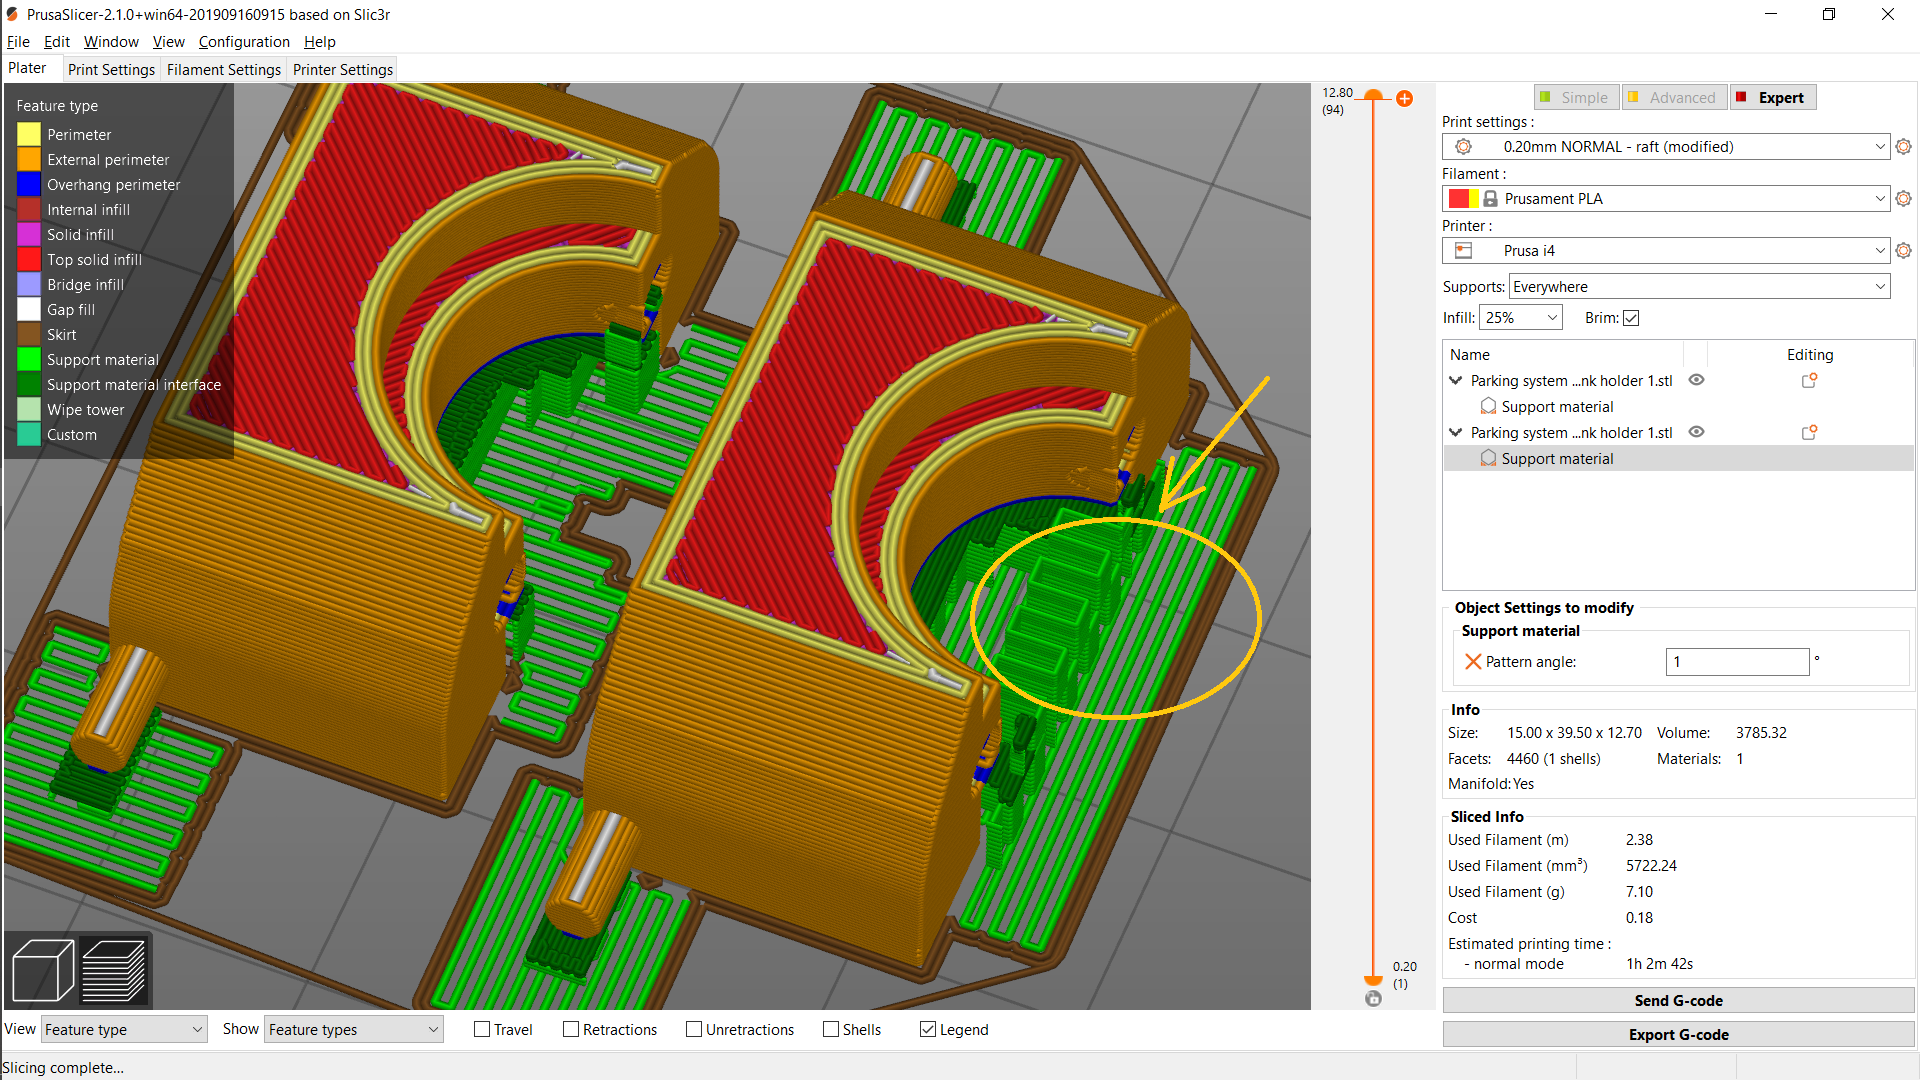This screenshot has height=1080, width=1920.
Task: Click editing icon for second Parking system object
Action: click(x=1809, y=433)
